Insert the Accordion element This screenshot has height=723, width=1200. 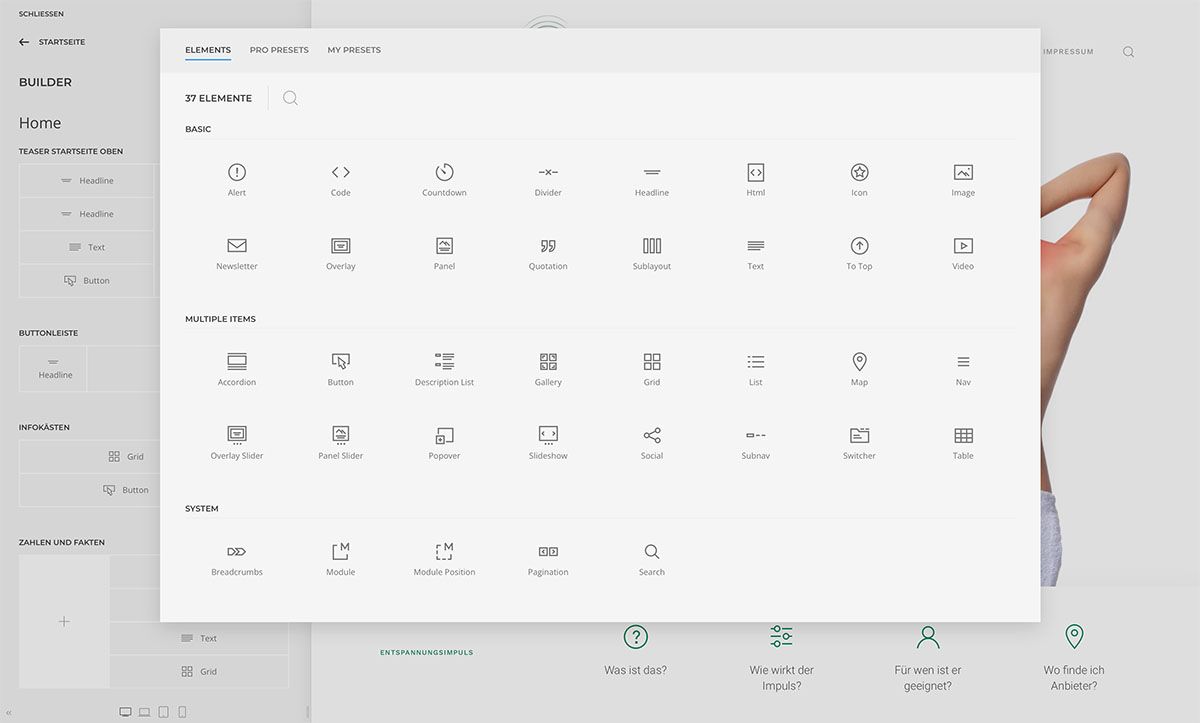pyautogui.click(x=237, y=369)
